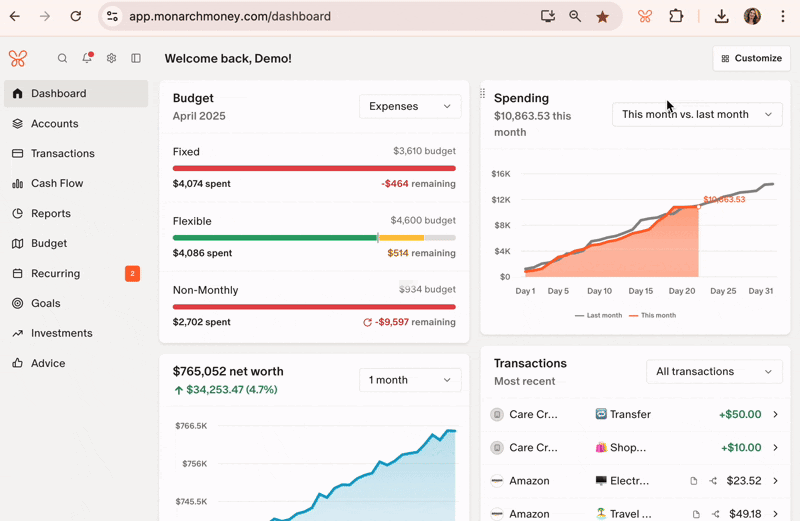Click the rollover icon beside -$9,597 remaining
Screen dimensions: 800x521
pyautogui.click(x=368, y=323)
